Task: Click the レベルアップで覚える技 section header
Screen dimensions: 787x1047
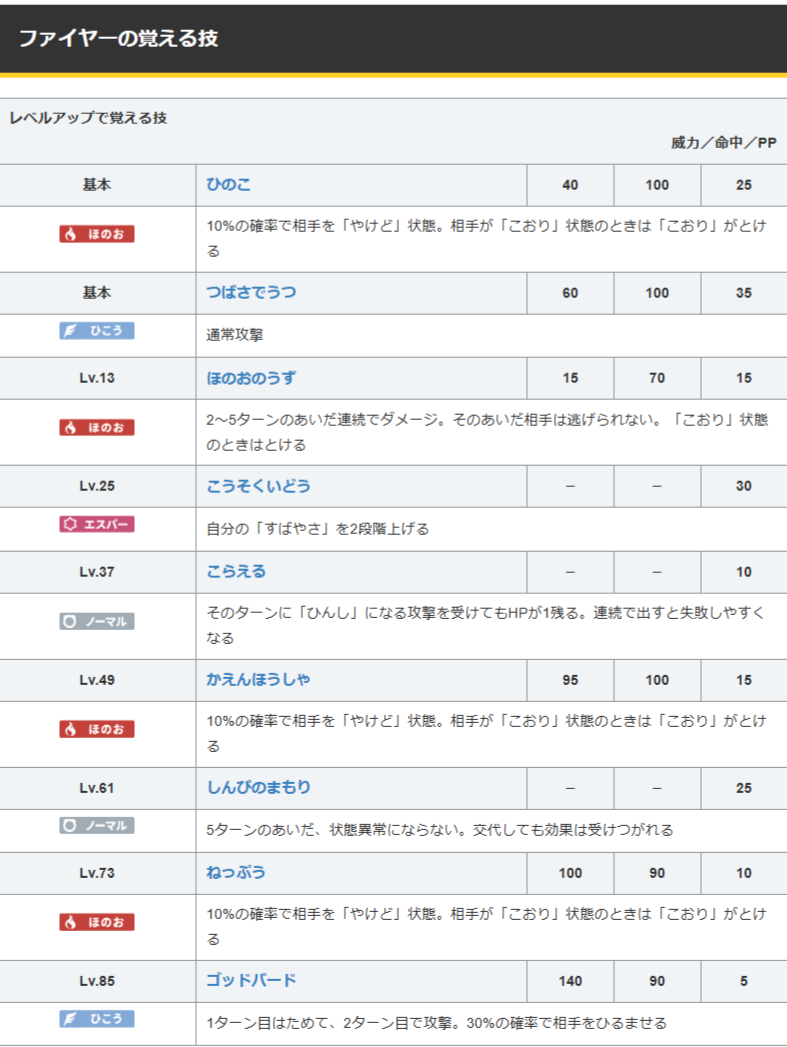Action: tap(88, 118)
